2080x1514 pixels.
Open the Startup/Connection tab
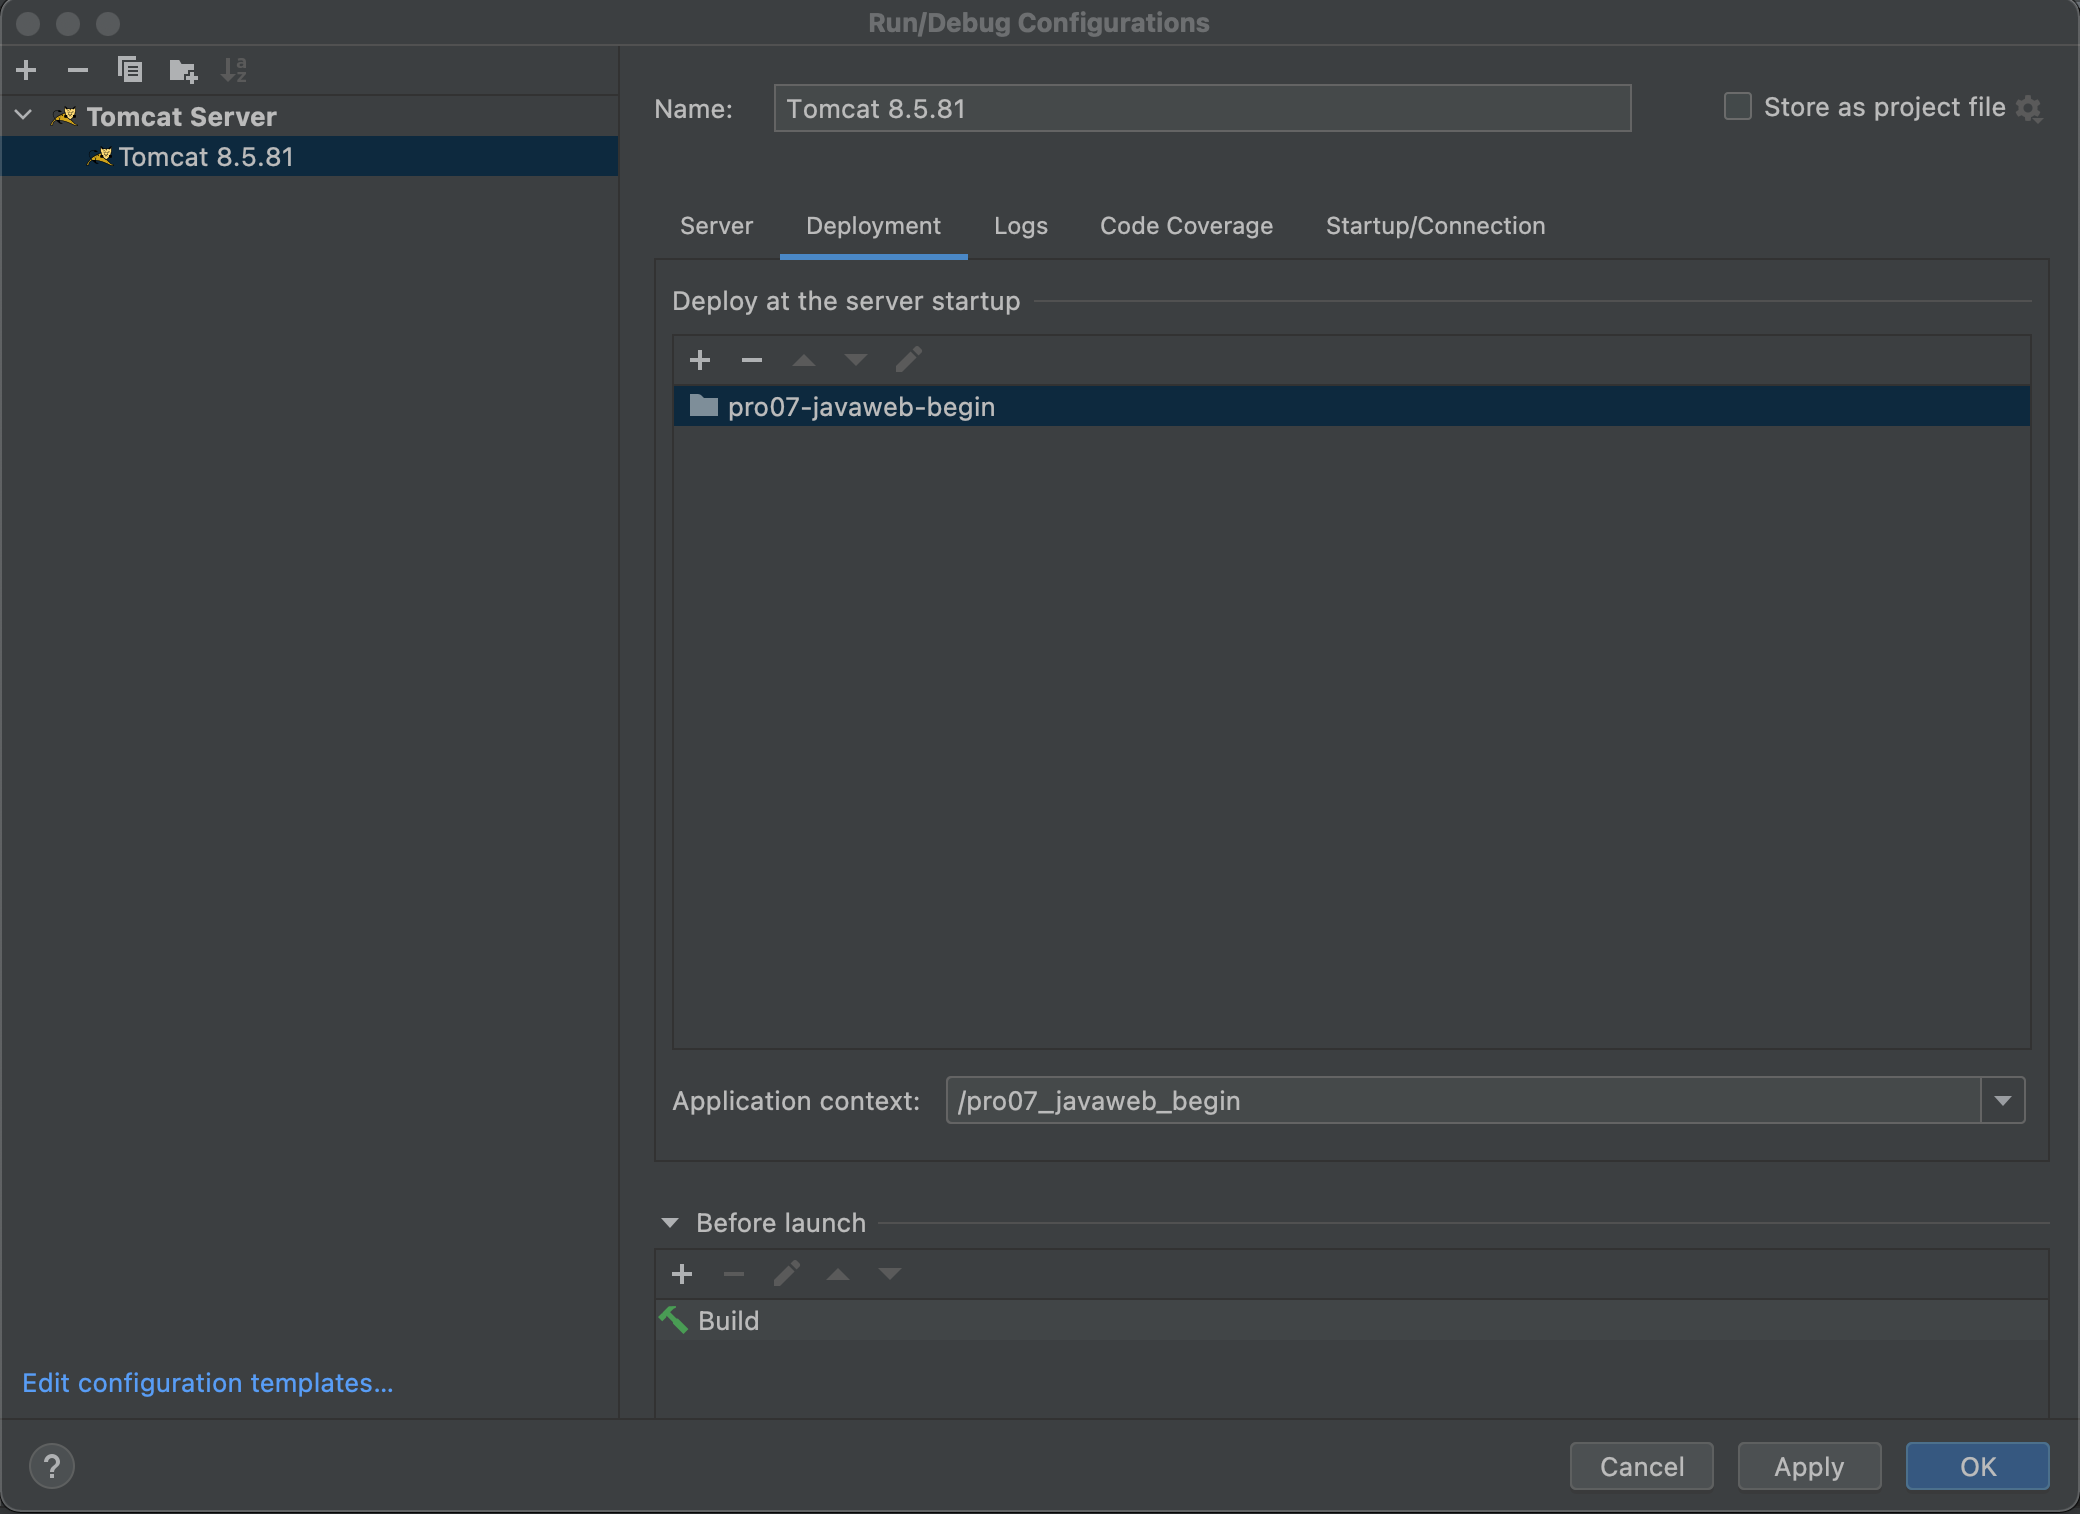(1435, 226)
